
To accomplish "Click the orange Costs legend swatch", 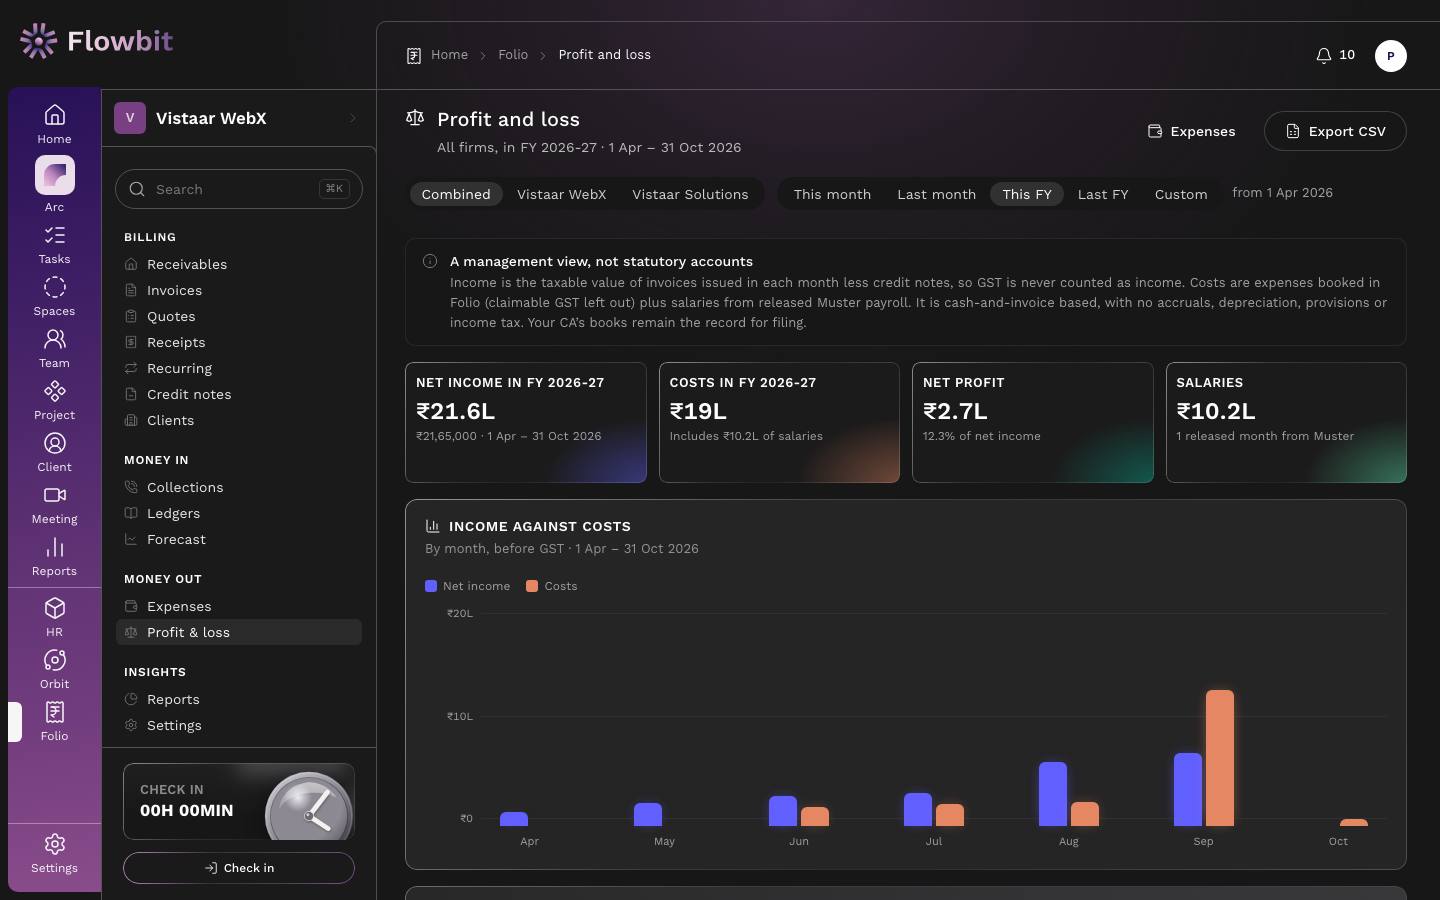I will click(532, 586).
